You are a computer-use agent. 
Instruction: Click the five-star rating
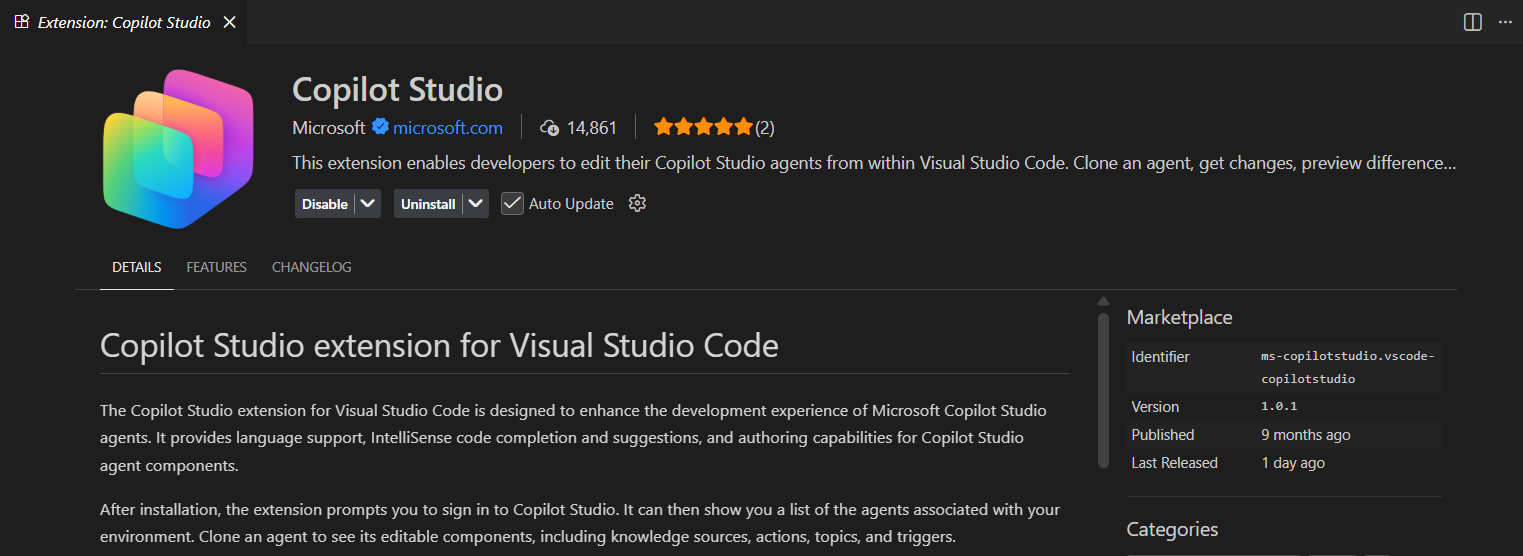pyautogui.click(x=703, y=127)
